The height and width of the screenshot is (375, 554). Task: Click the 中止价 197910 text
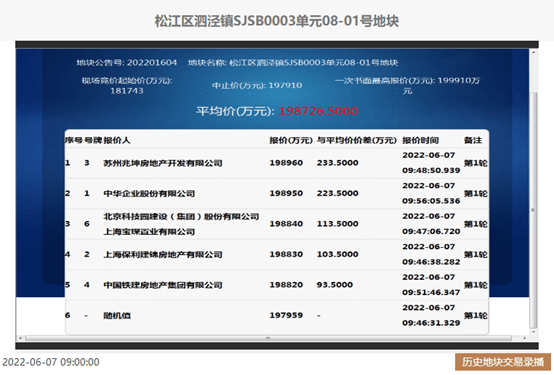tap(257, 85)
